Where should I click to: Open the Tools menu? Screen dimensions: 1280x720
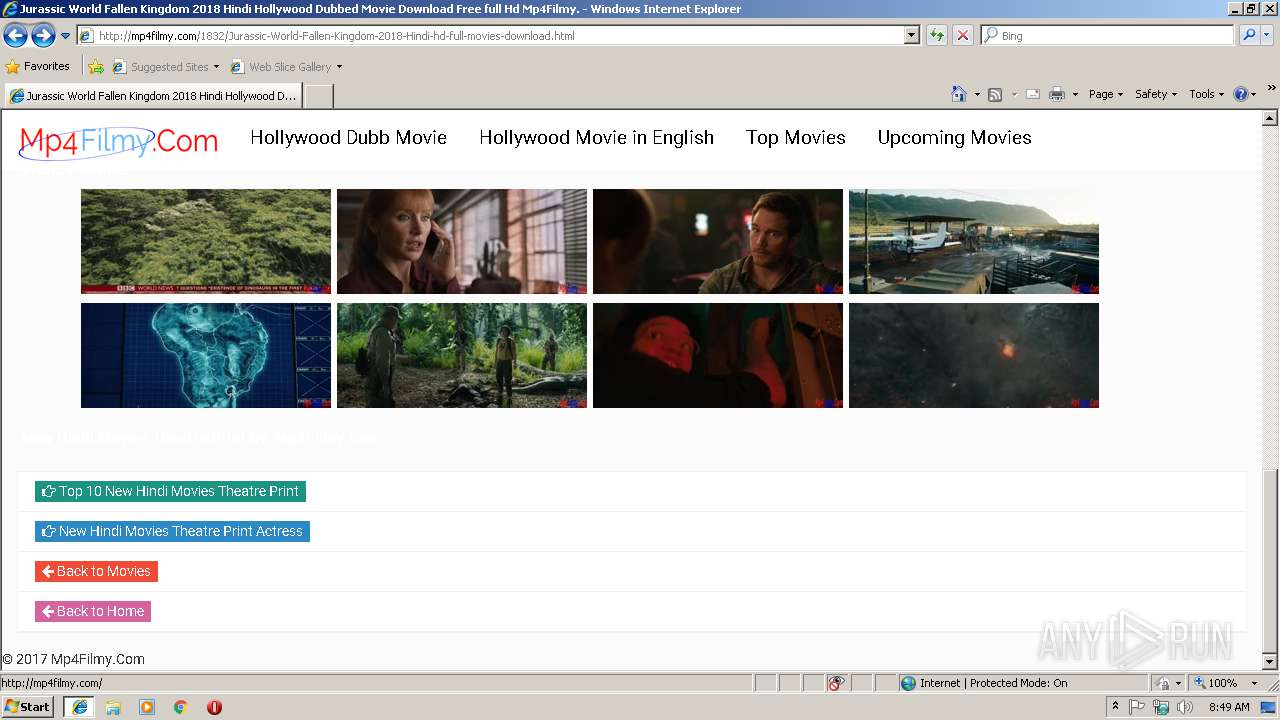[x=1207, y=94]
